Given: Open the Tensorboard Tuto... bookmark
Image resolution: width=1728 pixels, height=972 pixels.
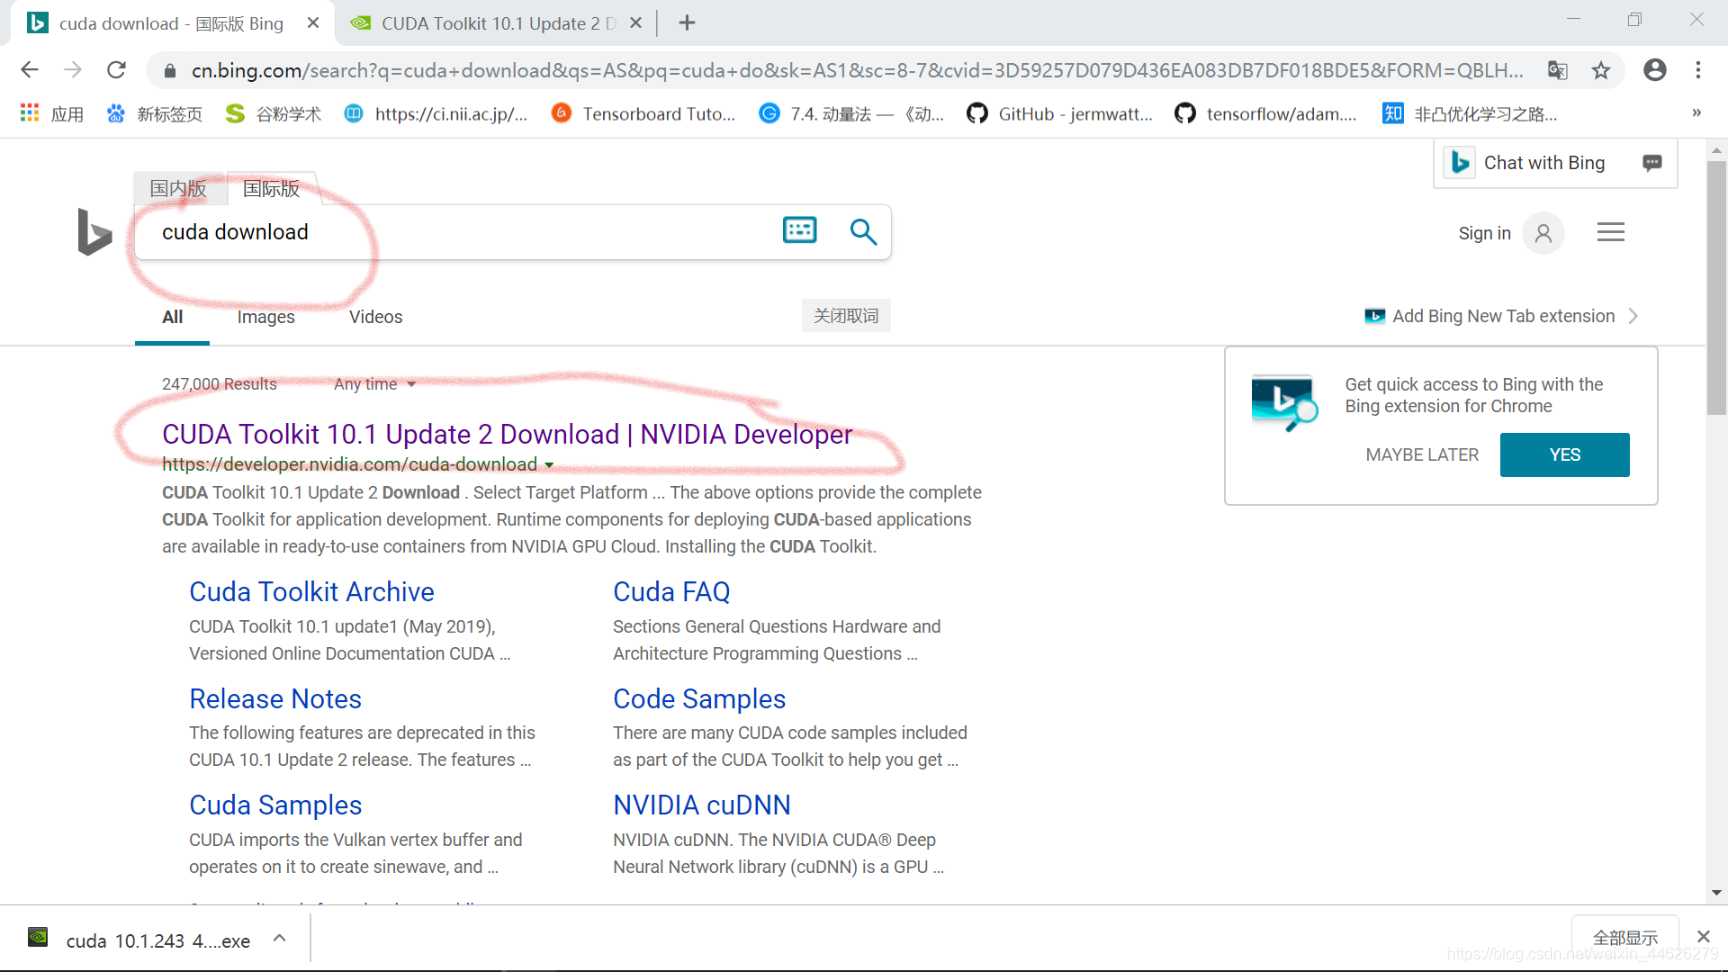Looking at the screenshot, I should click(x=643, y=114).
